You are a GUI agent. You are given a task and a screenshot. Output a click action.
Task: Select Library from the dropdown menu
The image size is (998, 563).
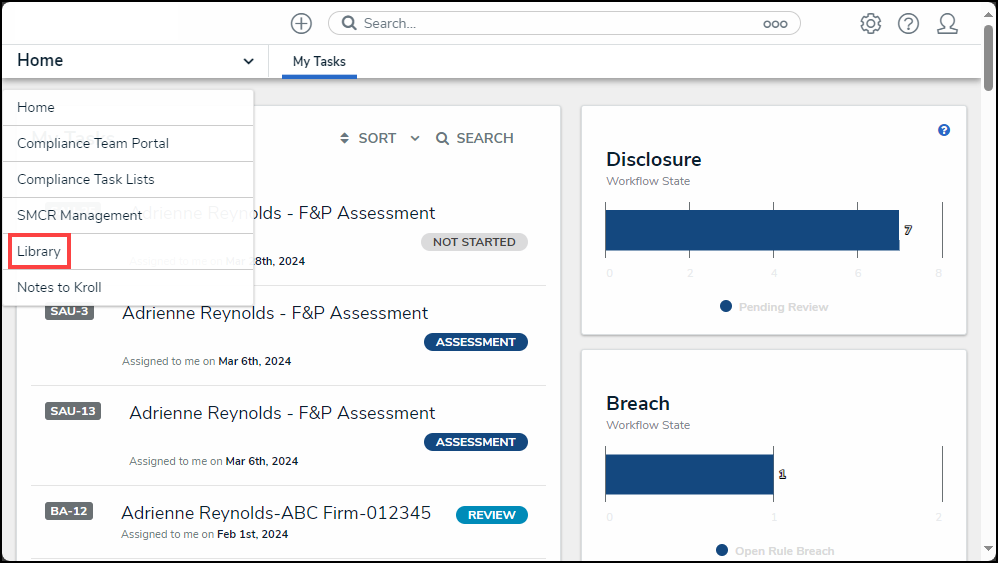tap(39, 252)
